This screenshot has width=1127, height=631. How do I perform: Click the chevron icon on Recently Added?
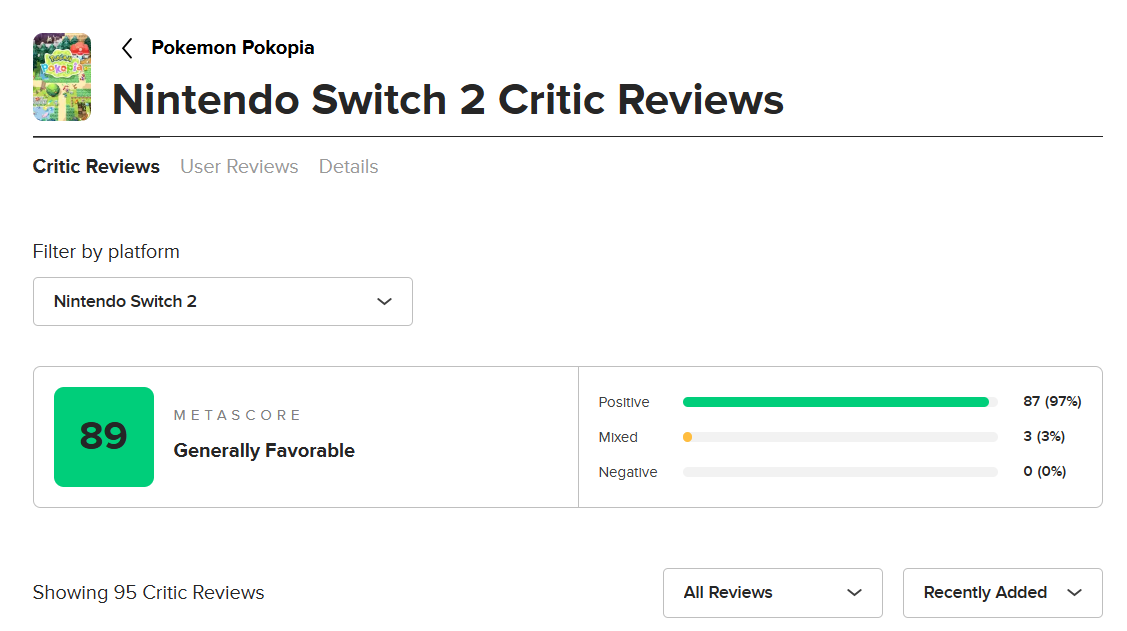pyautogui.click(x=1074, y=593)
